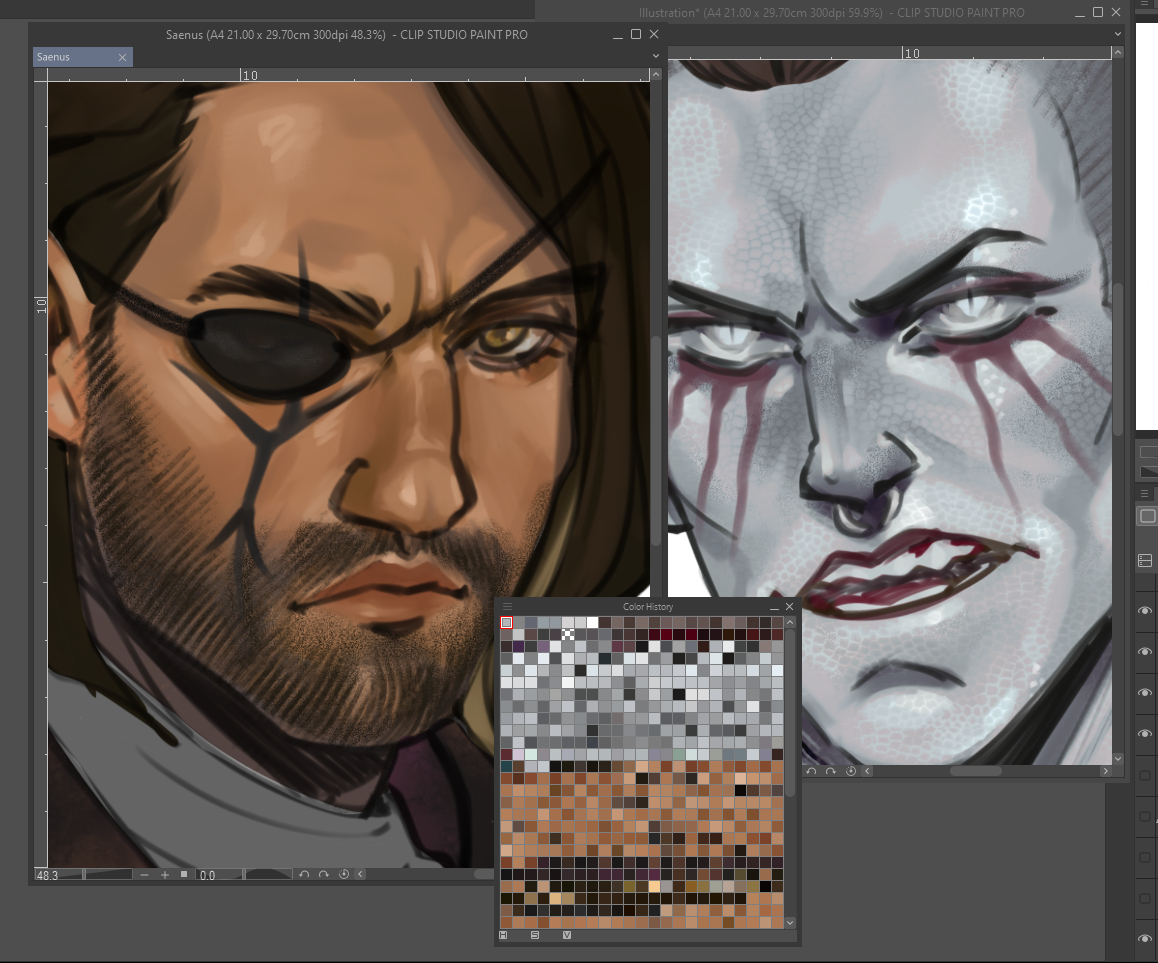Click the V button in Color History
The height and width of the screenshot is (963, 1158).
567,935
